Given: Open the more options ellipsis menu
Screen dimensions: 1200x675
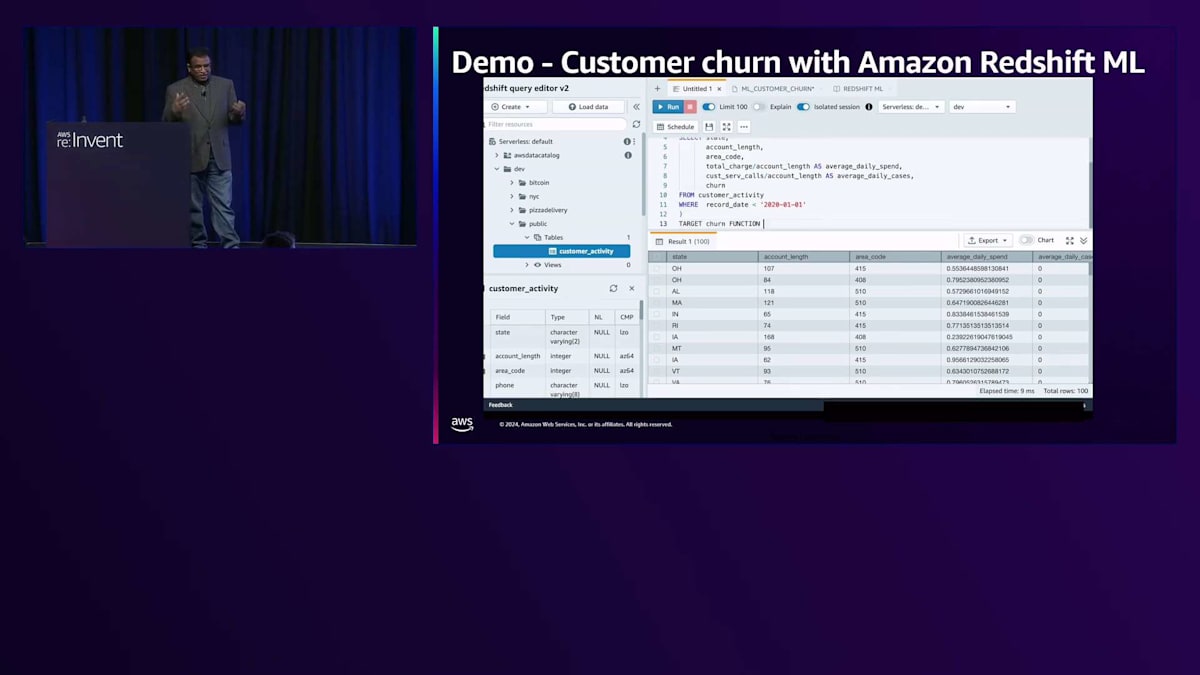Looking at the screenshot, I should coord(744,127).
